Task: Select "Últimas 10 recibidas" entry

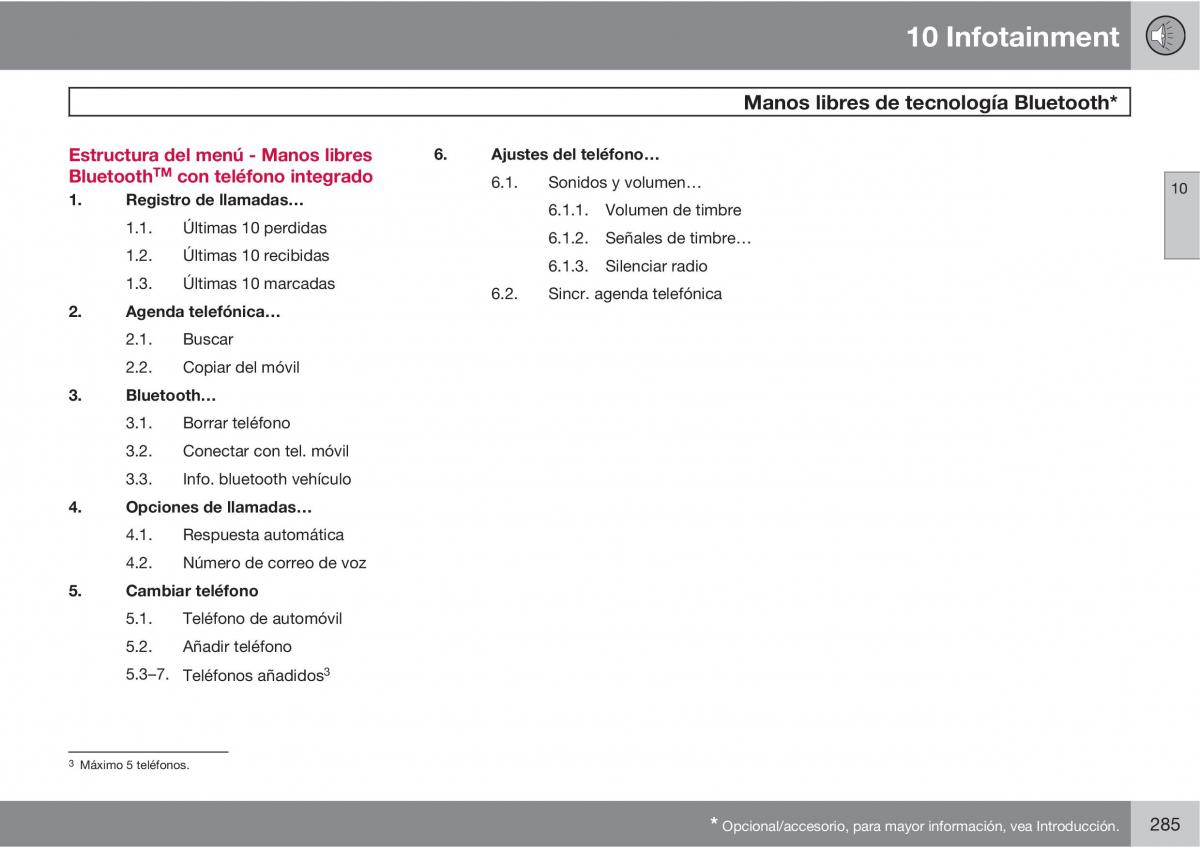Action: (256, 256)
